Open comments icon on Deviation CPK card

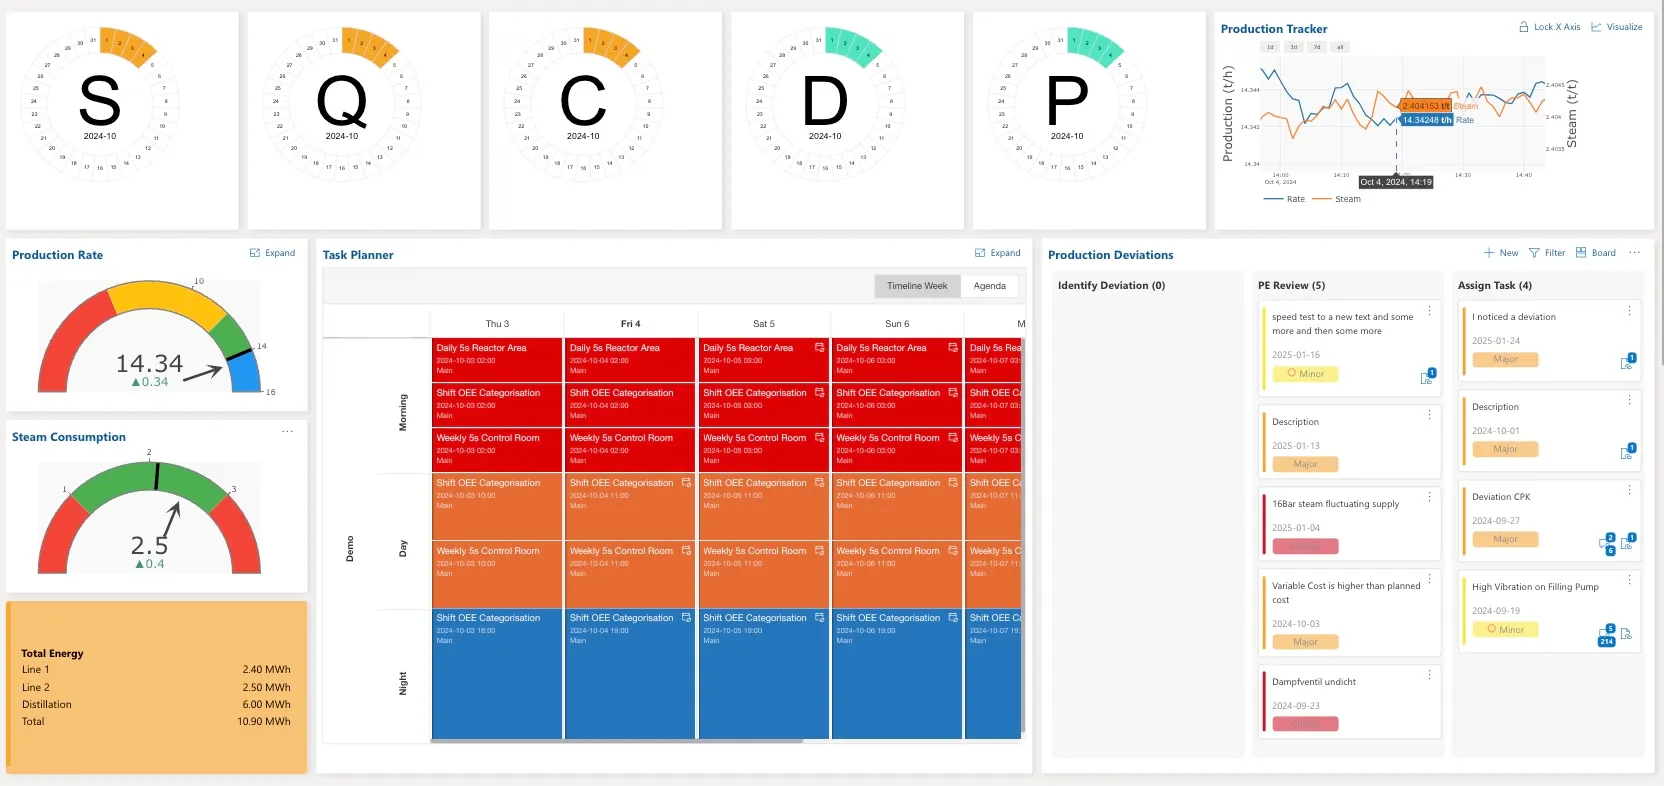[x=1608, y=543]
